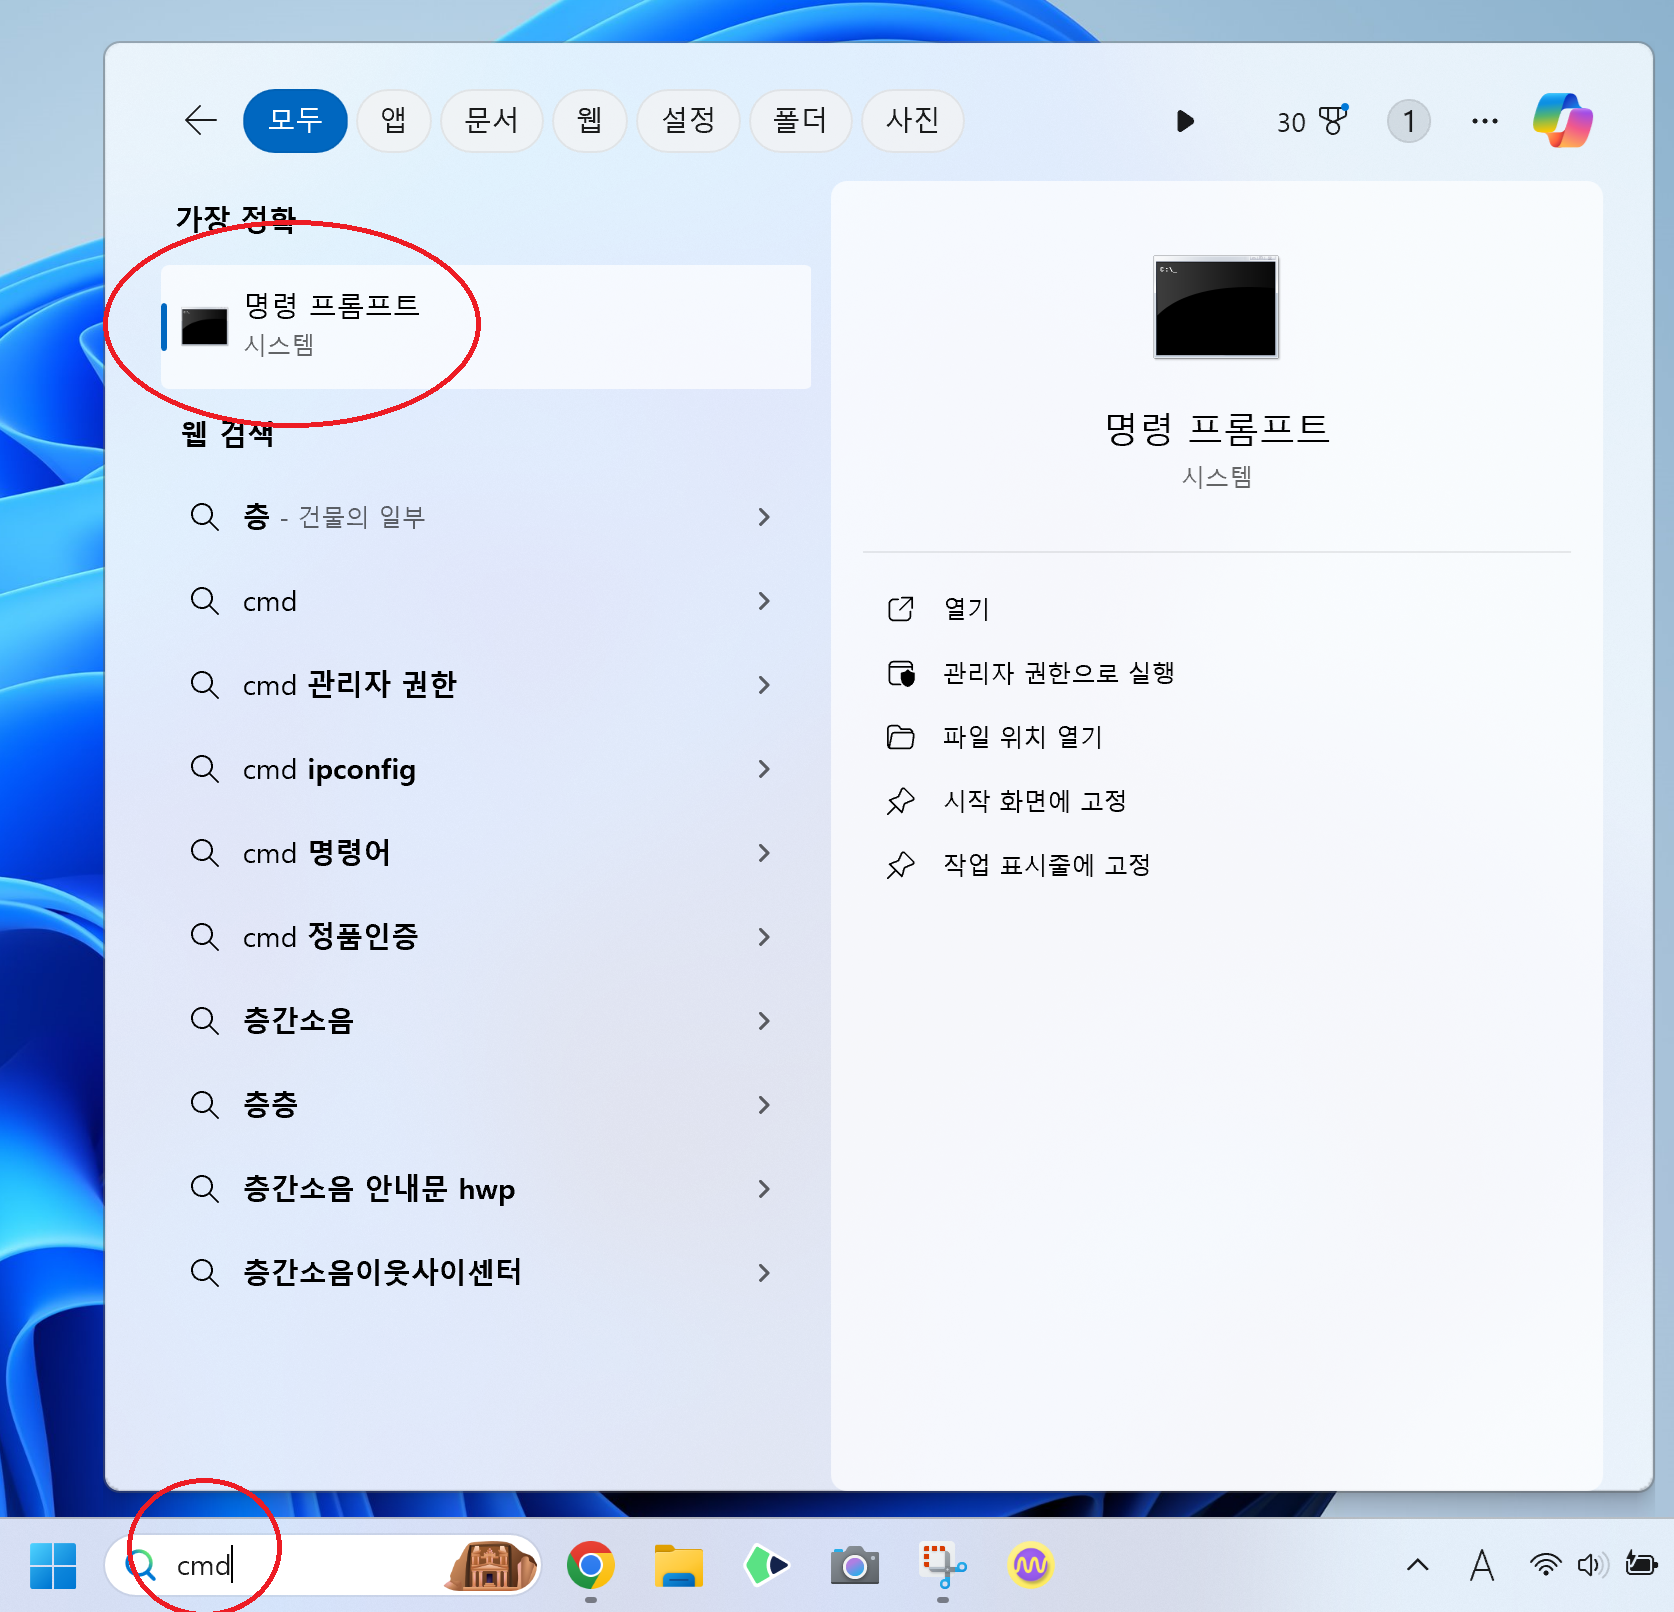The height and width of the screenshot is (1612, 1674).
Task: Go back with the left arrow
Action: tap(201, 121)
